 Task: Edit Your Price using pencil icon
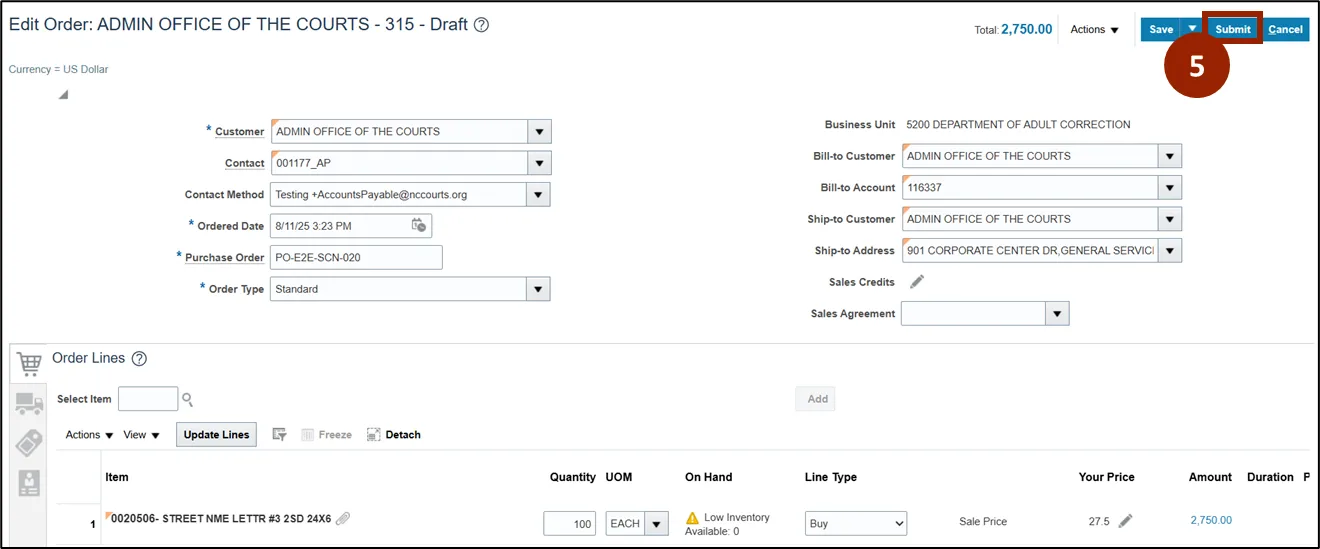point(1126,521)
